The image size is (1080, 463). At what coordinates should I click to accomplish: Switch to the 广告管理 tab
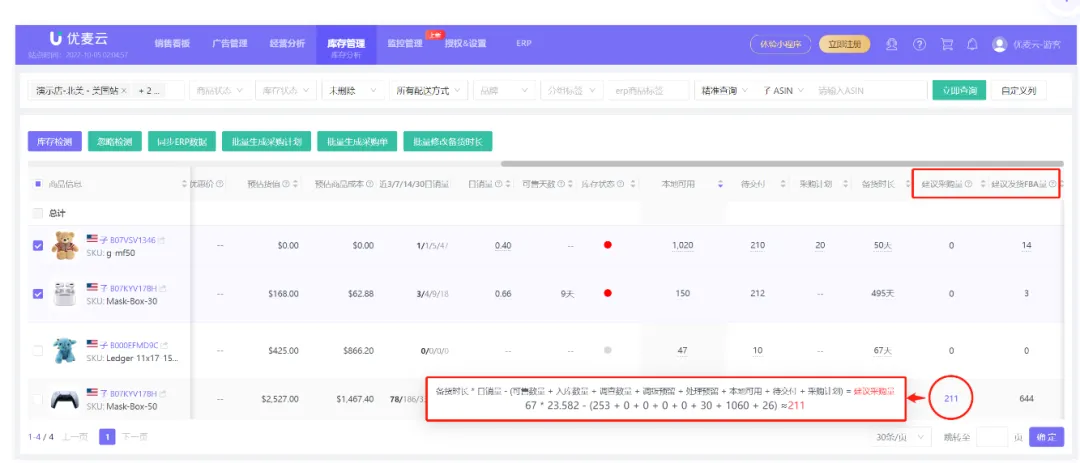point(230,44)
